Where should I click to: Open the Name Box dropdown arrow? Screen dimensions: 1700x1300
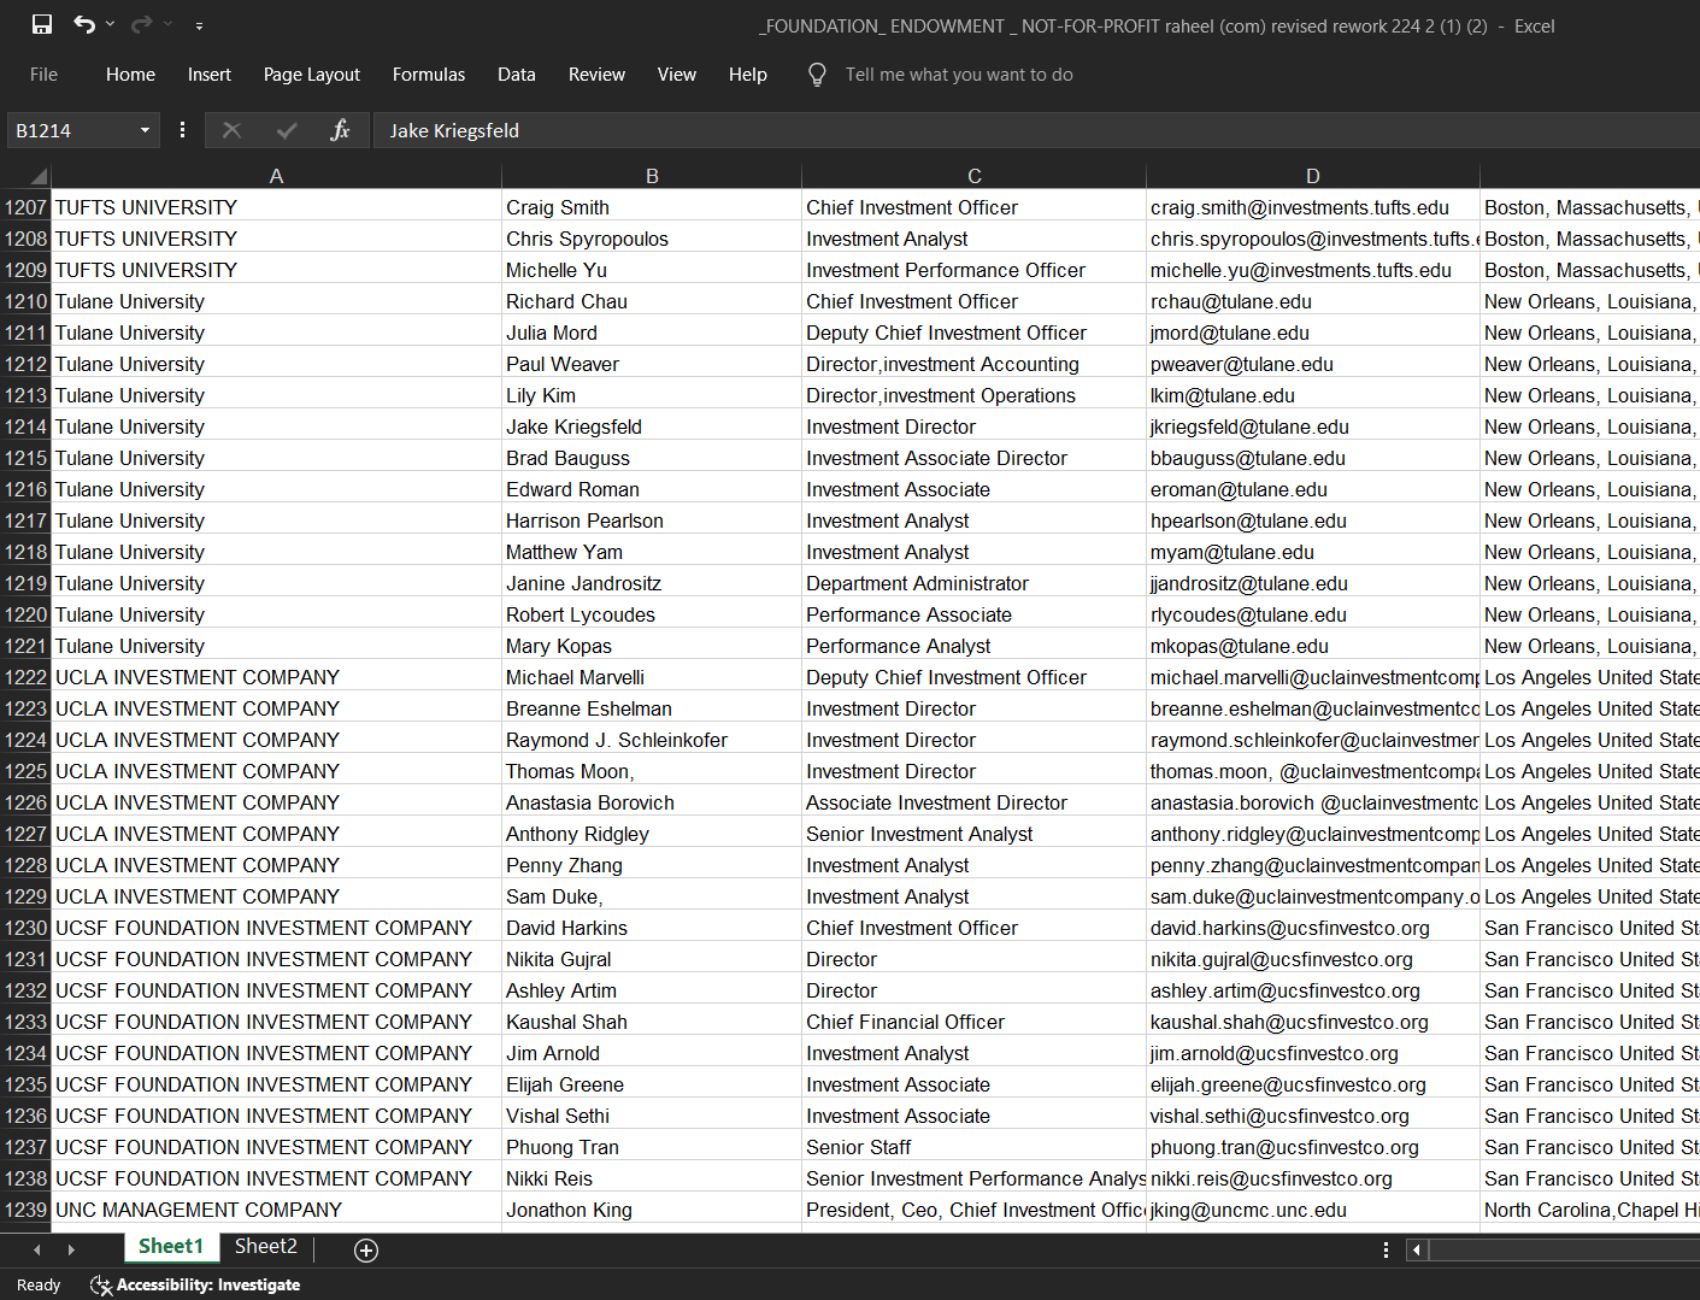pyautogui.click(x=145, y=131)
